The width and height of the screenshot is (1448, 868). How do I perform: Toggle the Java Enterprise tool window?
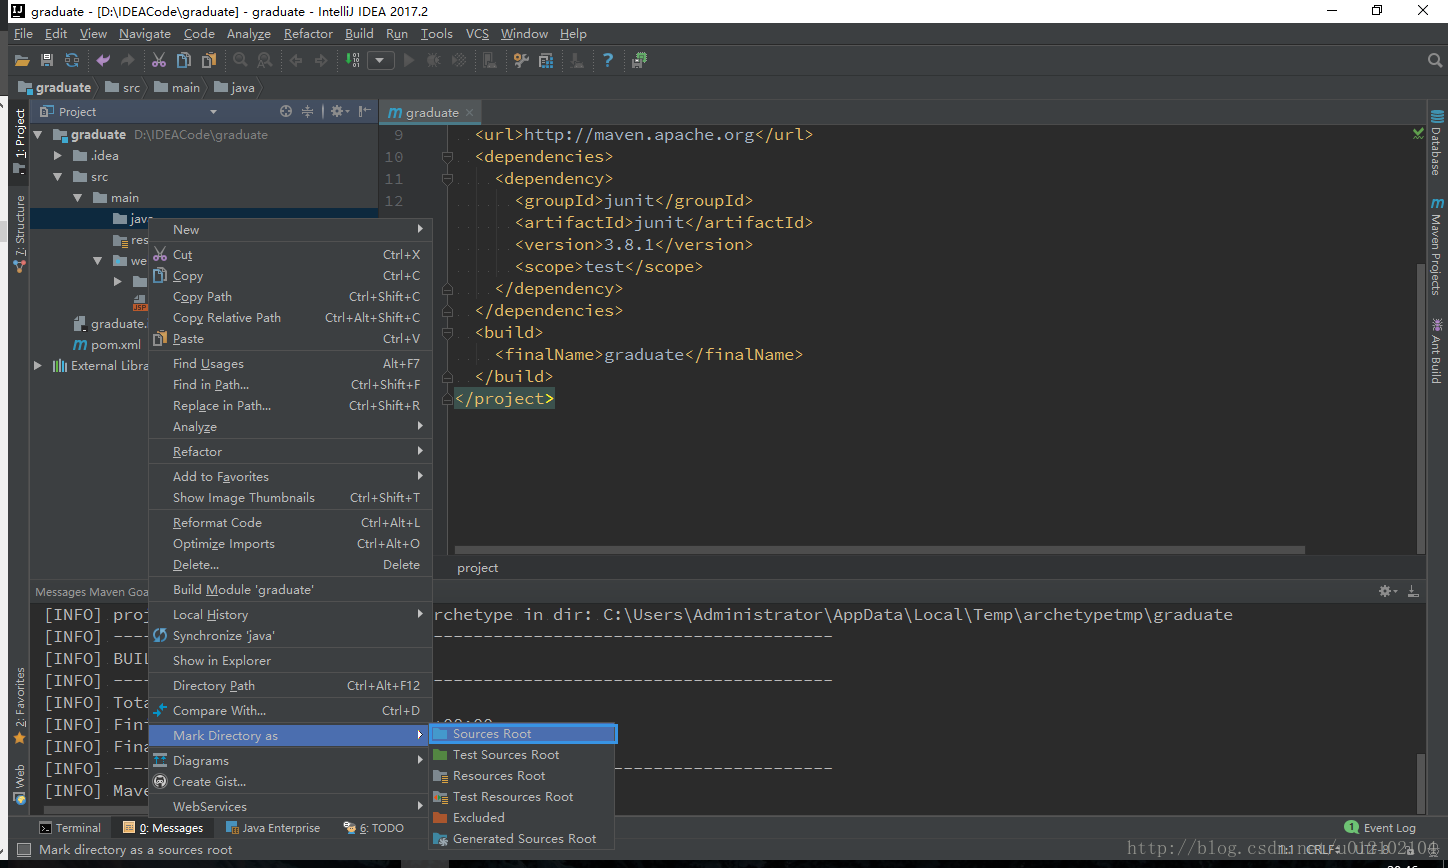(273, 828)
